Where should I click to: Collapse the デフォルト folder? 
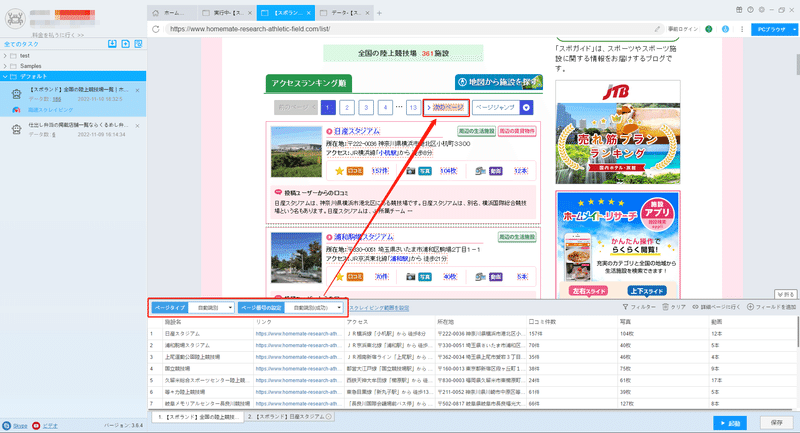(x=5, y=77)
